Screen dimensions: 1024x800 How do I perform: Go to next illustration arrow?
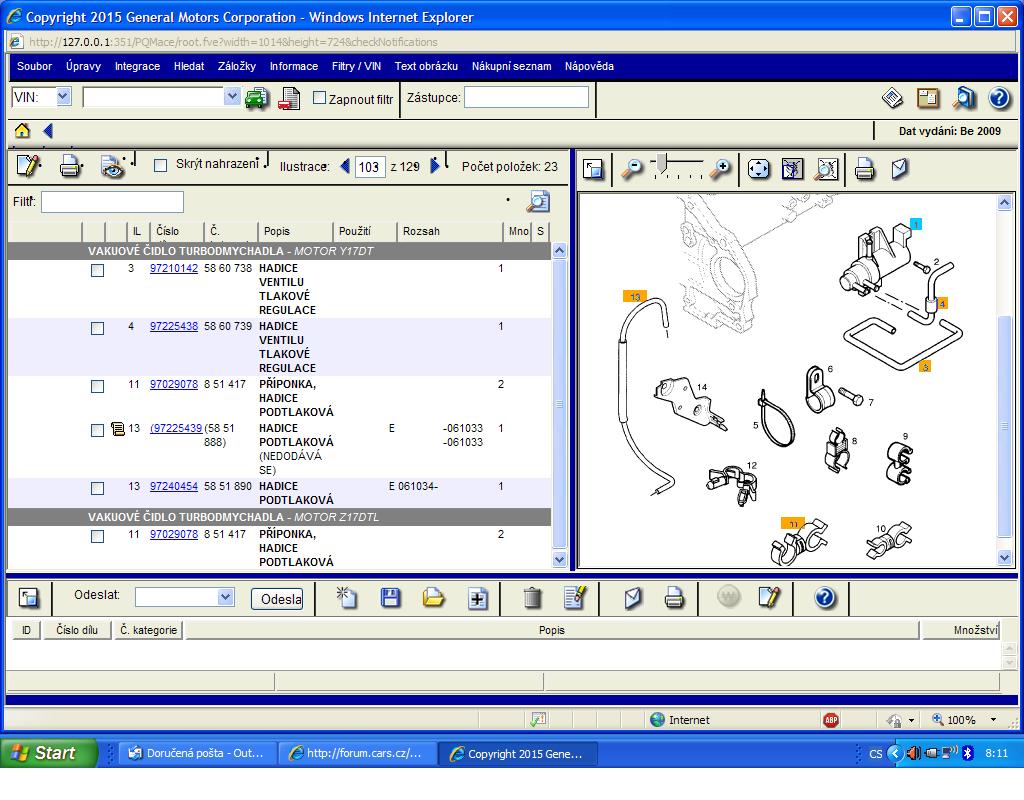tap(435, 166)
